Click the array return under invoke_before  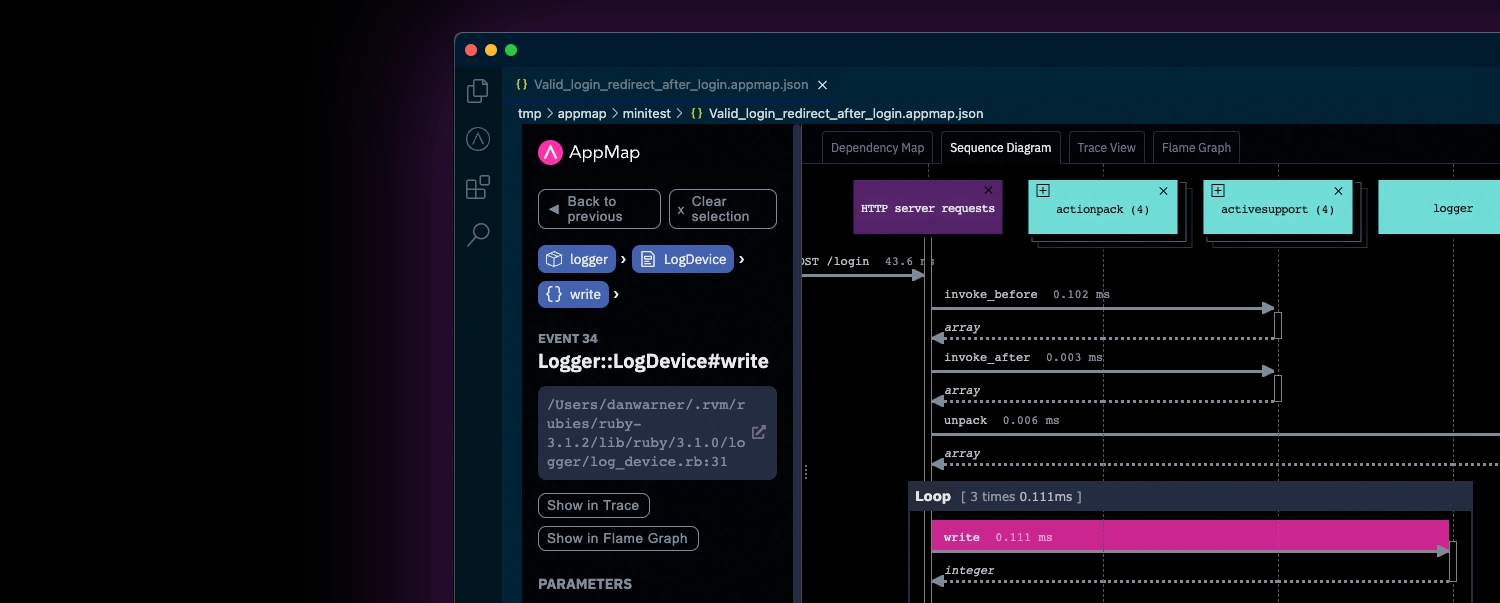[962, 327]
